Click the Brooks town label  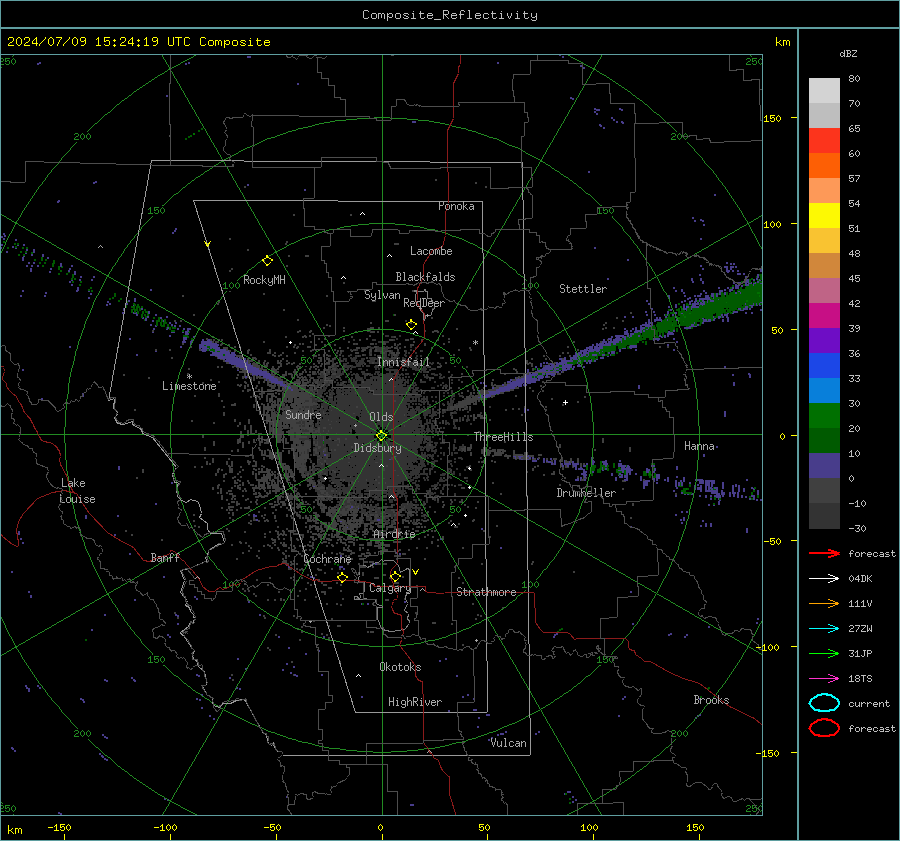pos(711,700)
